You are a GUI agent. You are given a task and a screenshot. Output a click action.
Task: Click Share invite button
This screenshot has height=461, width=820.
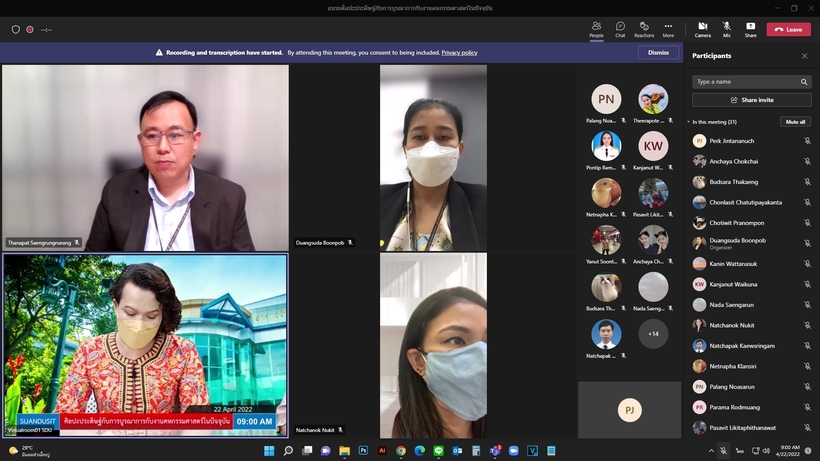(x=751, y=100)
